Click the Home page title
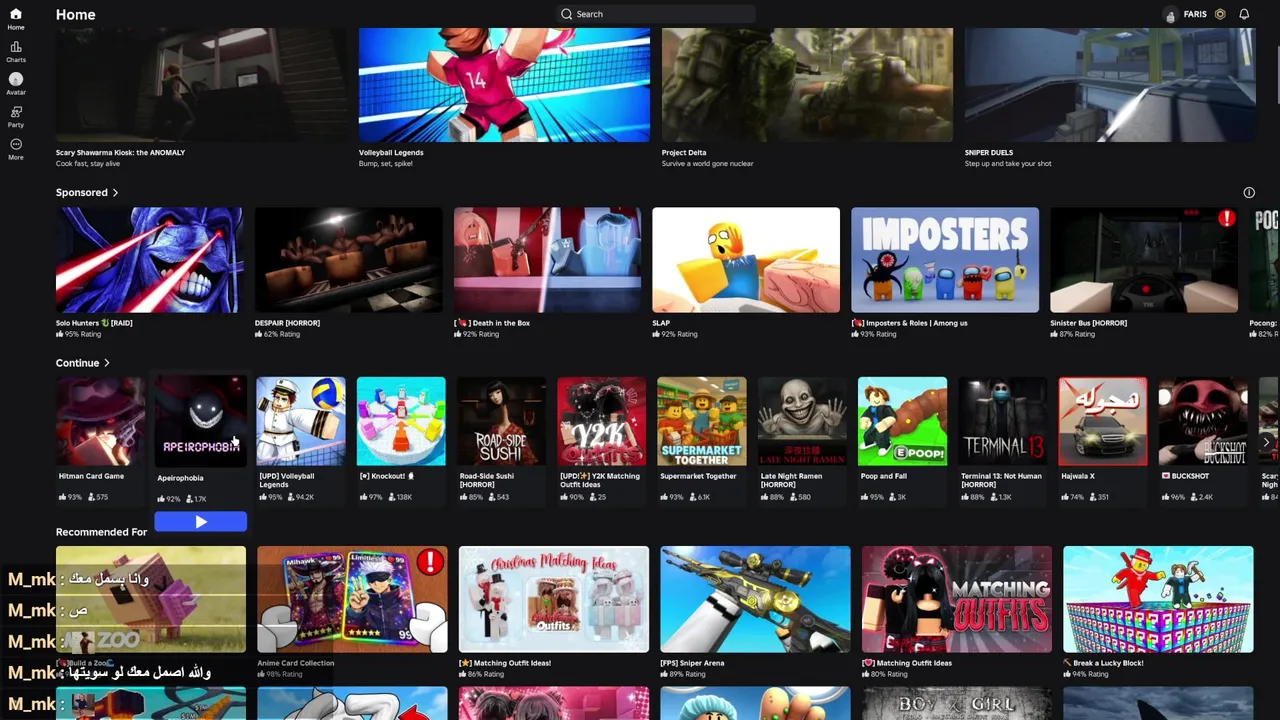The image size is (1280, 720). point(76,15)
